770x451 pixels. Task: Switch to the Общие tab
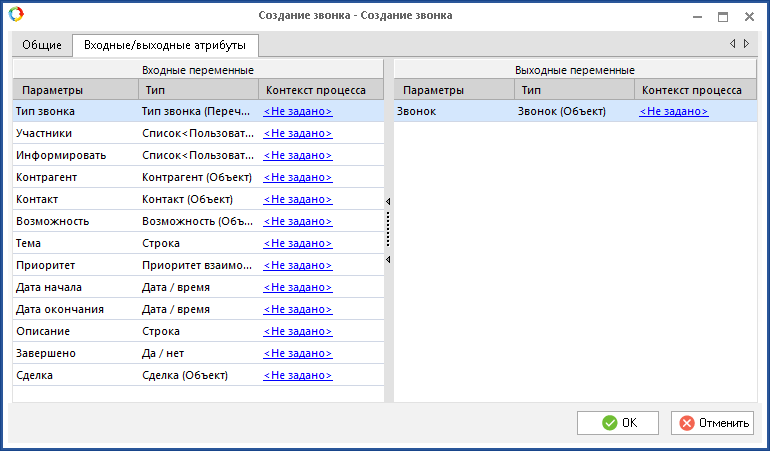43,45
